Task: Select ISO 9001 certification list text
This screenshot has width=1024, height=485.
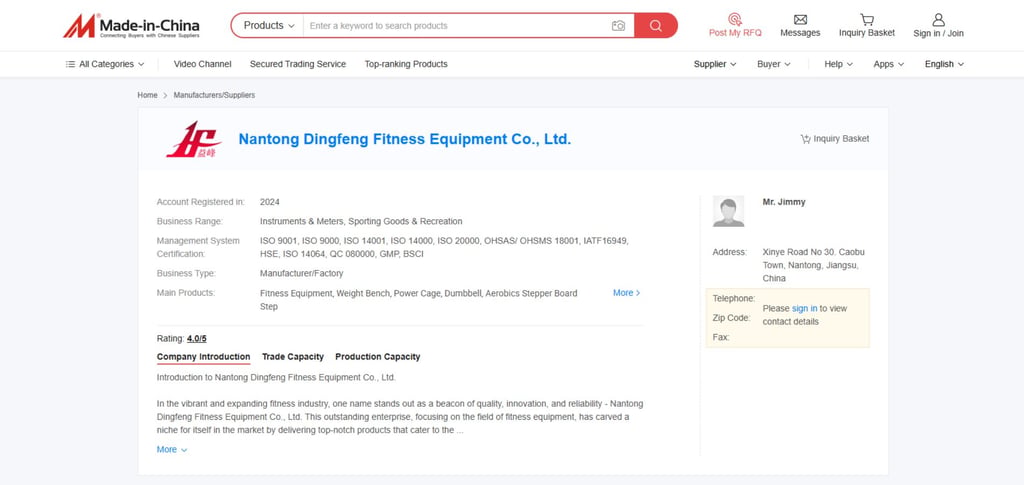Action: [444, 247]
